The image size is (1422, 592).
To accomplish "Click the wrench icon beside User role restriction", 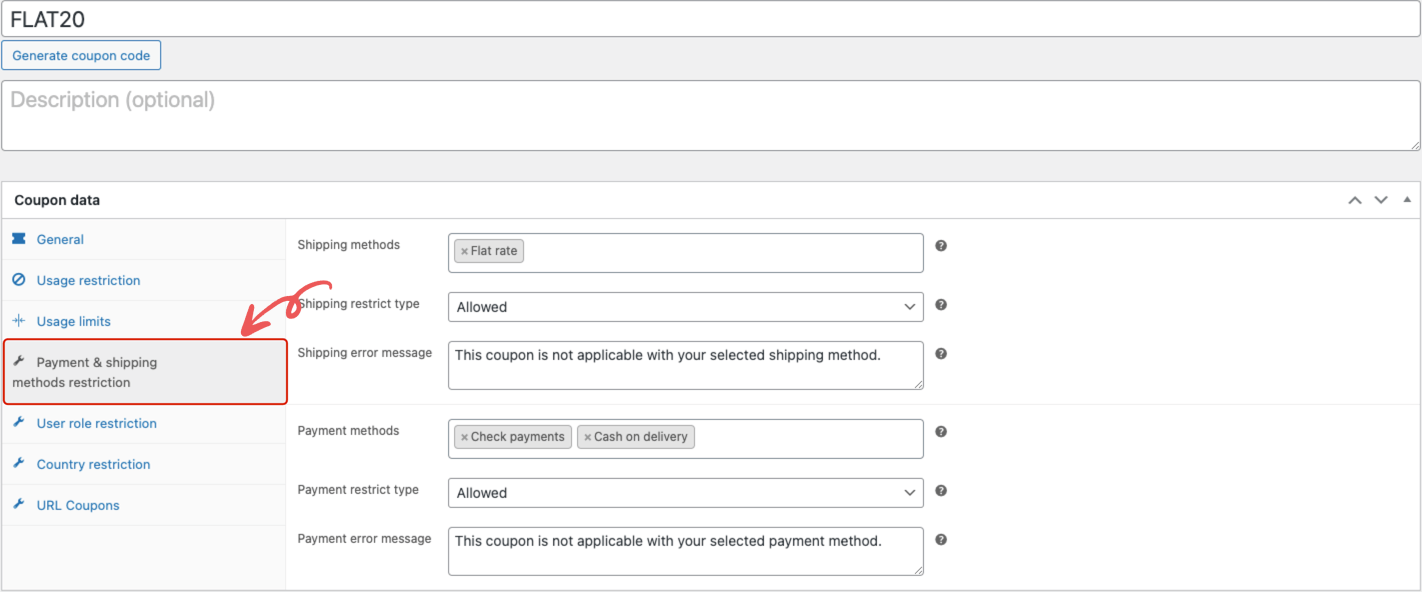I will 20,423.
